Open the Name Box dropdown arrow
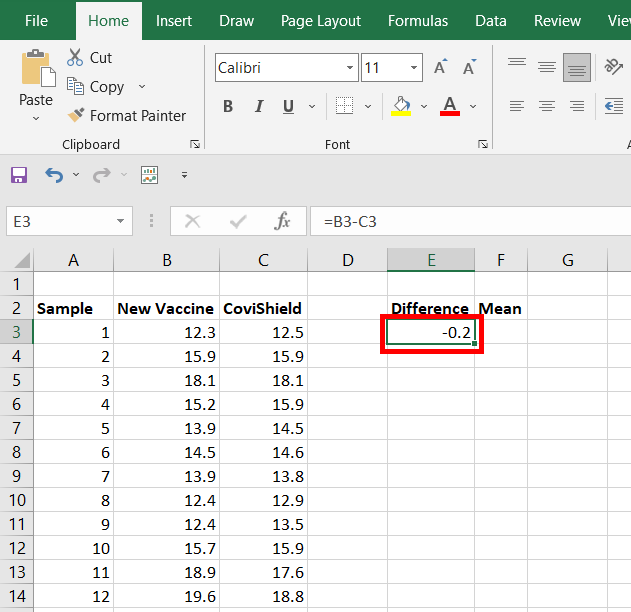Image resolution: width=631 pixels, height=612 pixels. pos(121,221)
